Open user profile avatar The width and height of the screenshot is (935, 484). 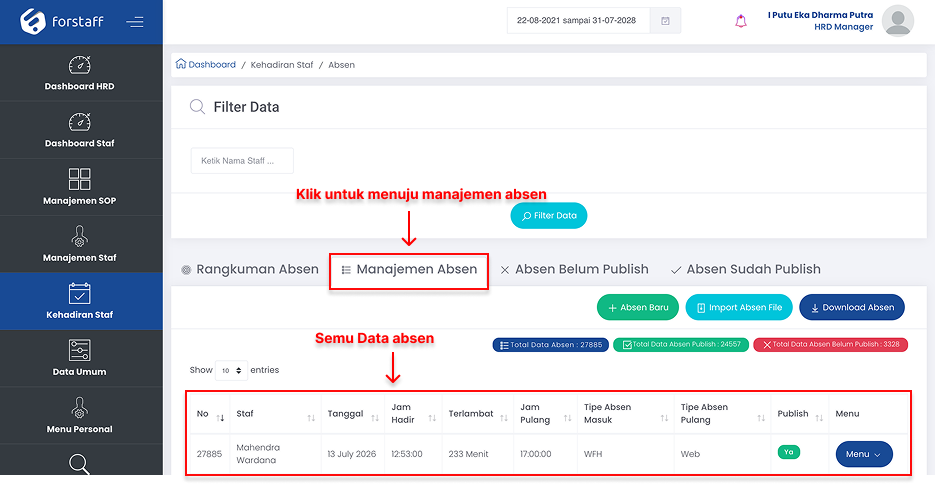click(897, 21)
